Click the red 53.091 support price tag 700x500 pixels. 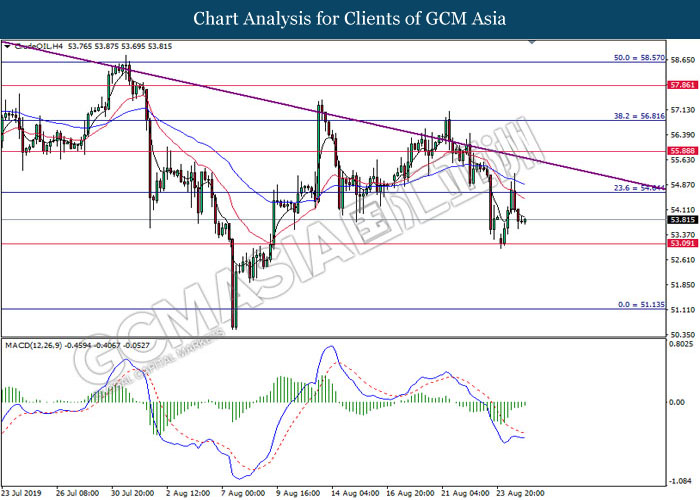pos(682,243)
